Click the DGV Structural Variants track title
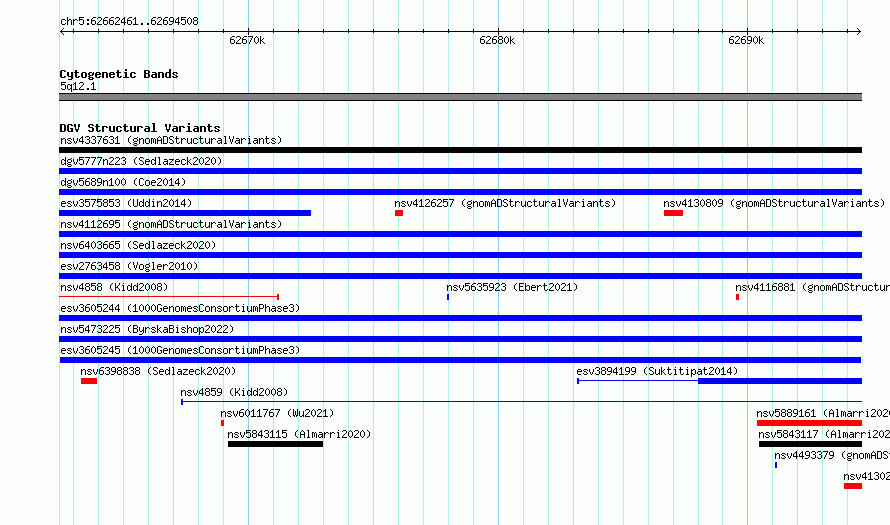This screenshot has width=890, height=525. (140, 128)
